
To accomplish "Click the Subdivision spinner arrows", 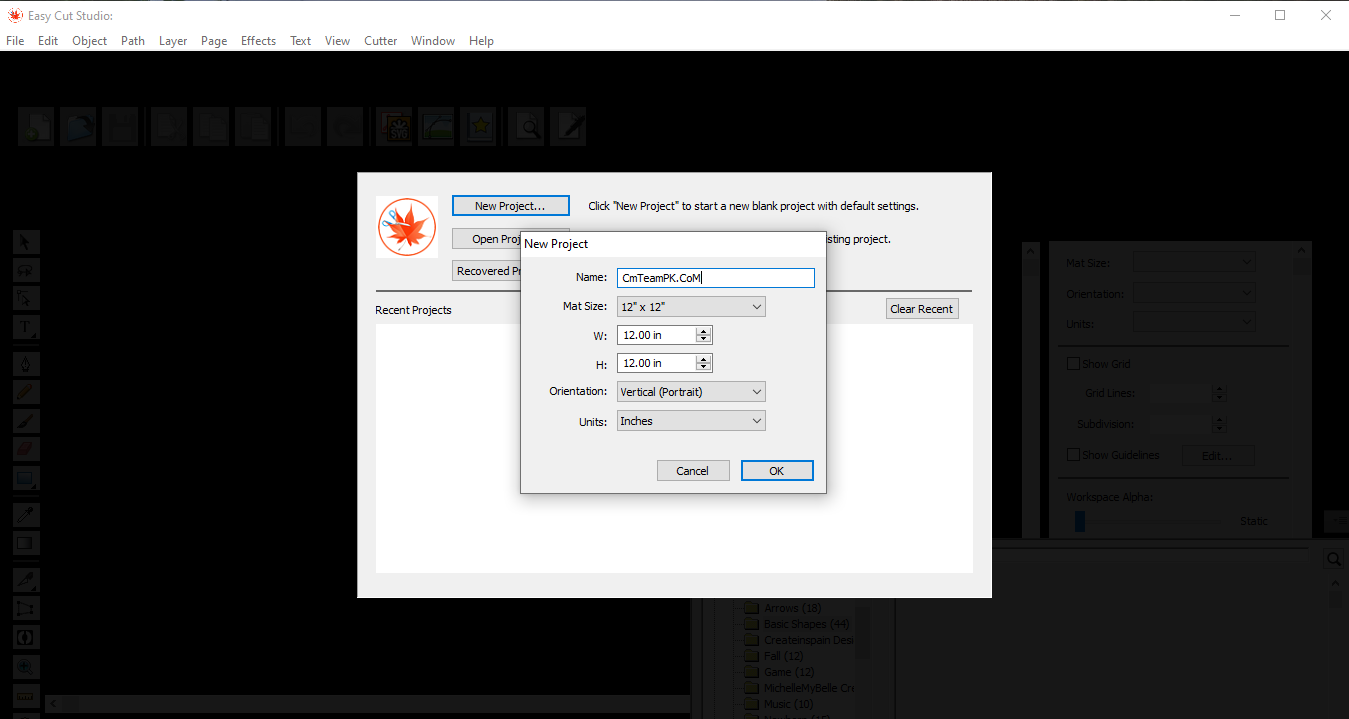I will click(x=1218, y=424).
